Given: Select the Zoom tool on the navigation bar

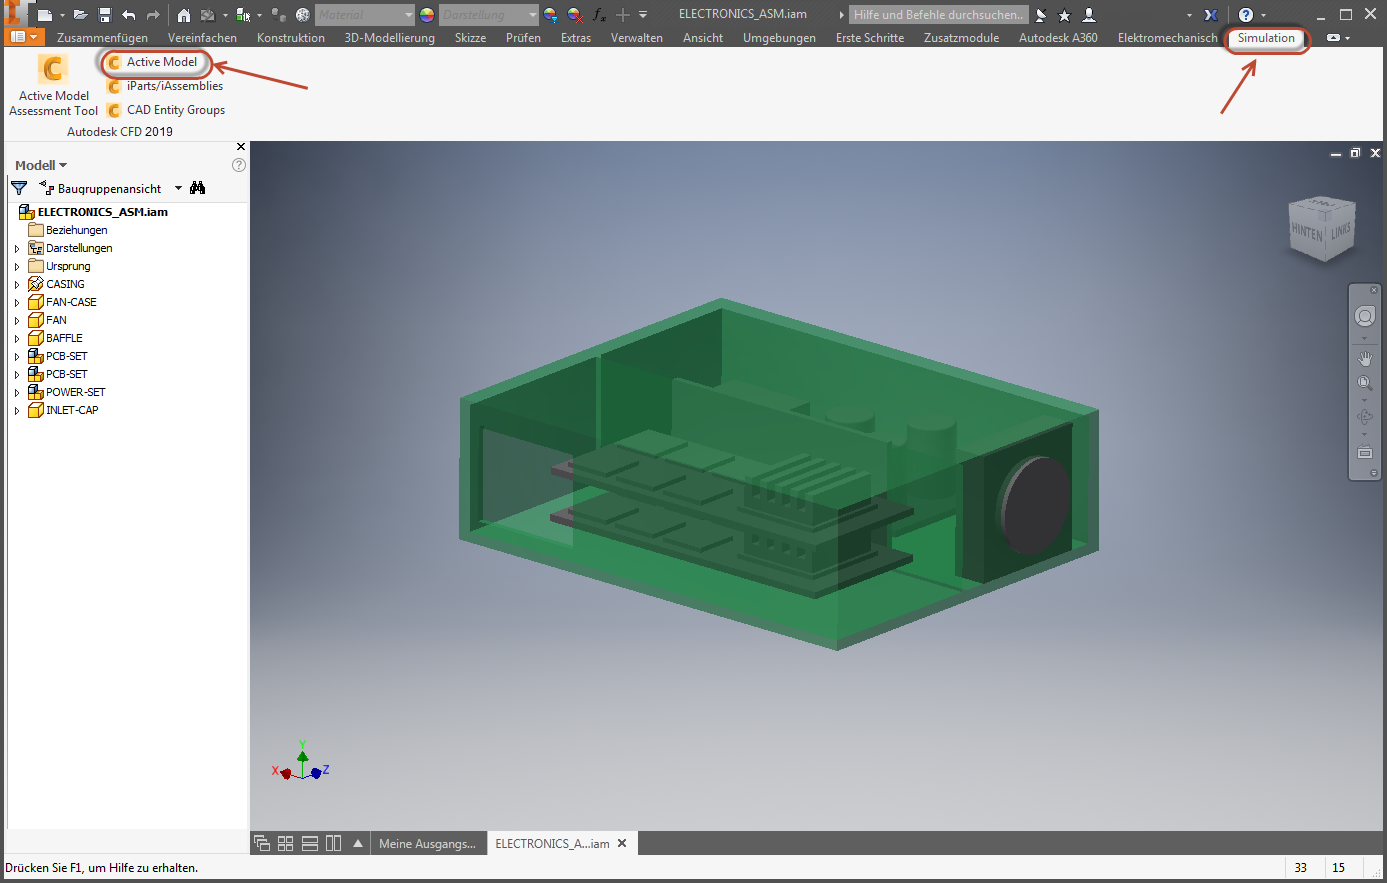Looking at the screenshot, I should [x=1365, y=383].
